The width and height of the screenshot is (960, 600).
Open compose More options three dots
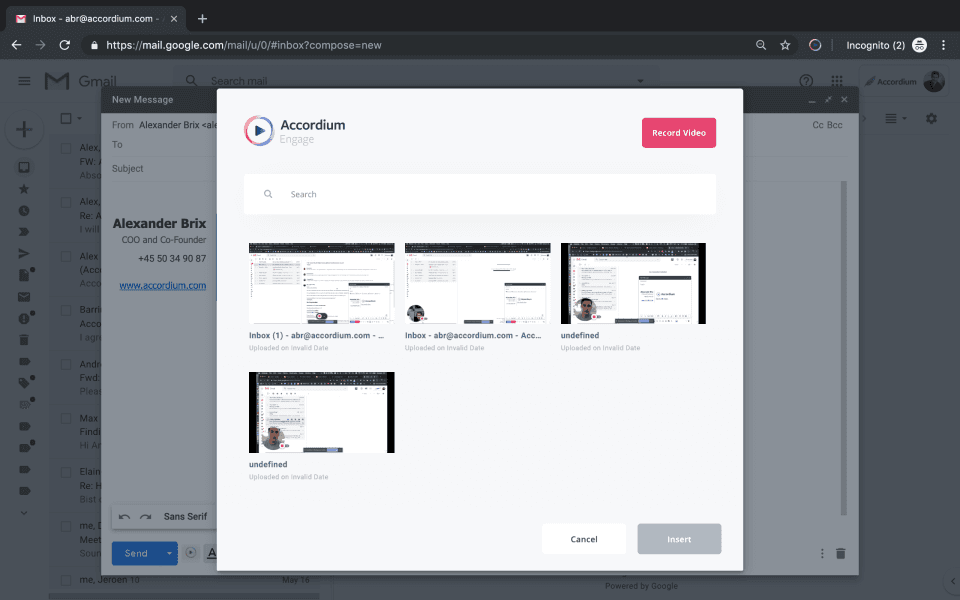click(x=822, y=553)
